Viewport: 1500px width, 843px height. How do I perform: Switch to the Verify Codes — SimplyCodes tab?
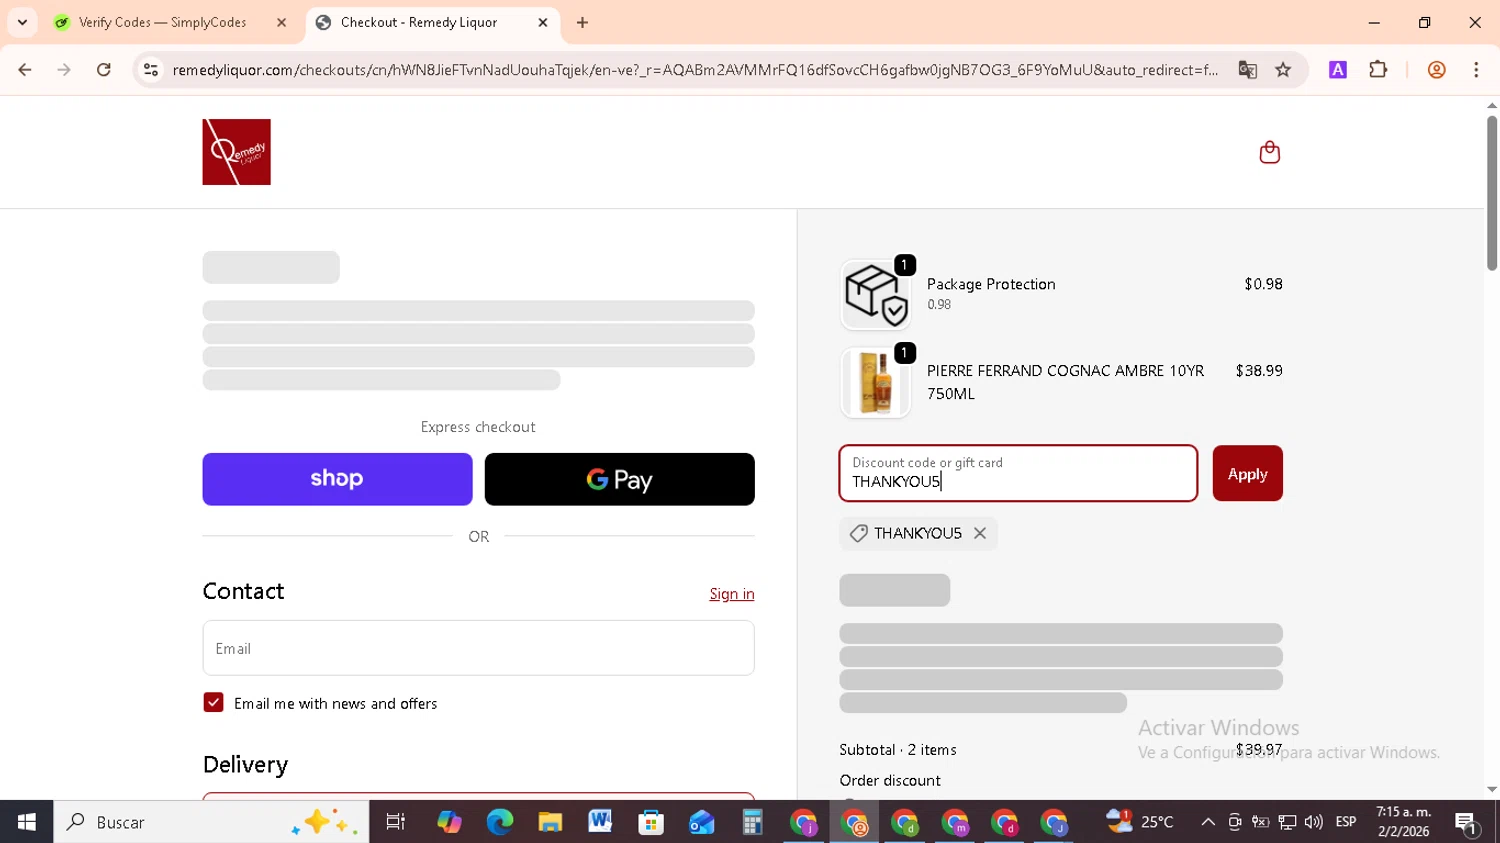pyautogui.click(x=162, y=22)
